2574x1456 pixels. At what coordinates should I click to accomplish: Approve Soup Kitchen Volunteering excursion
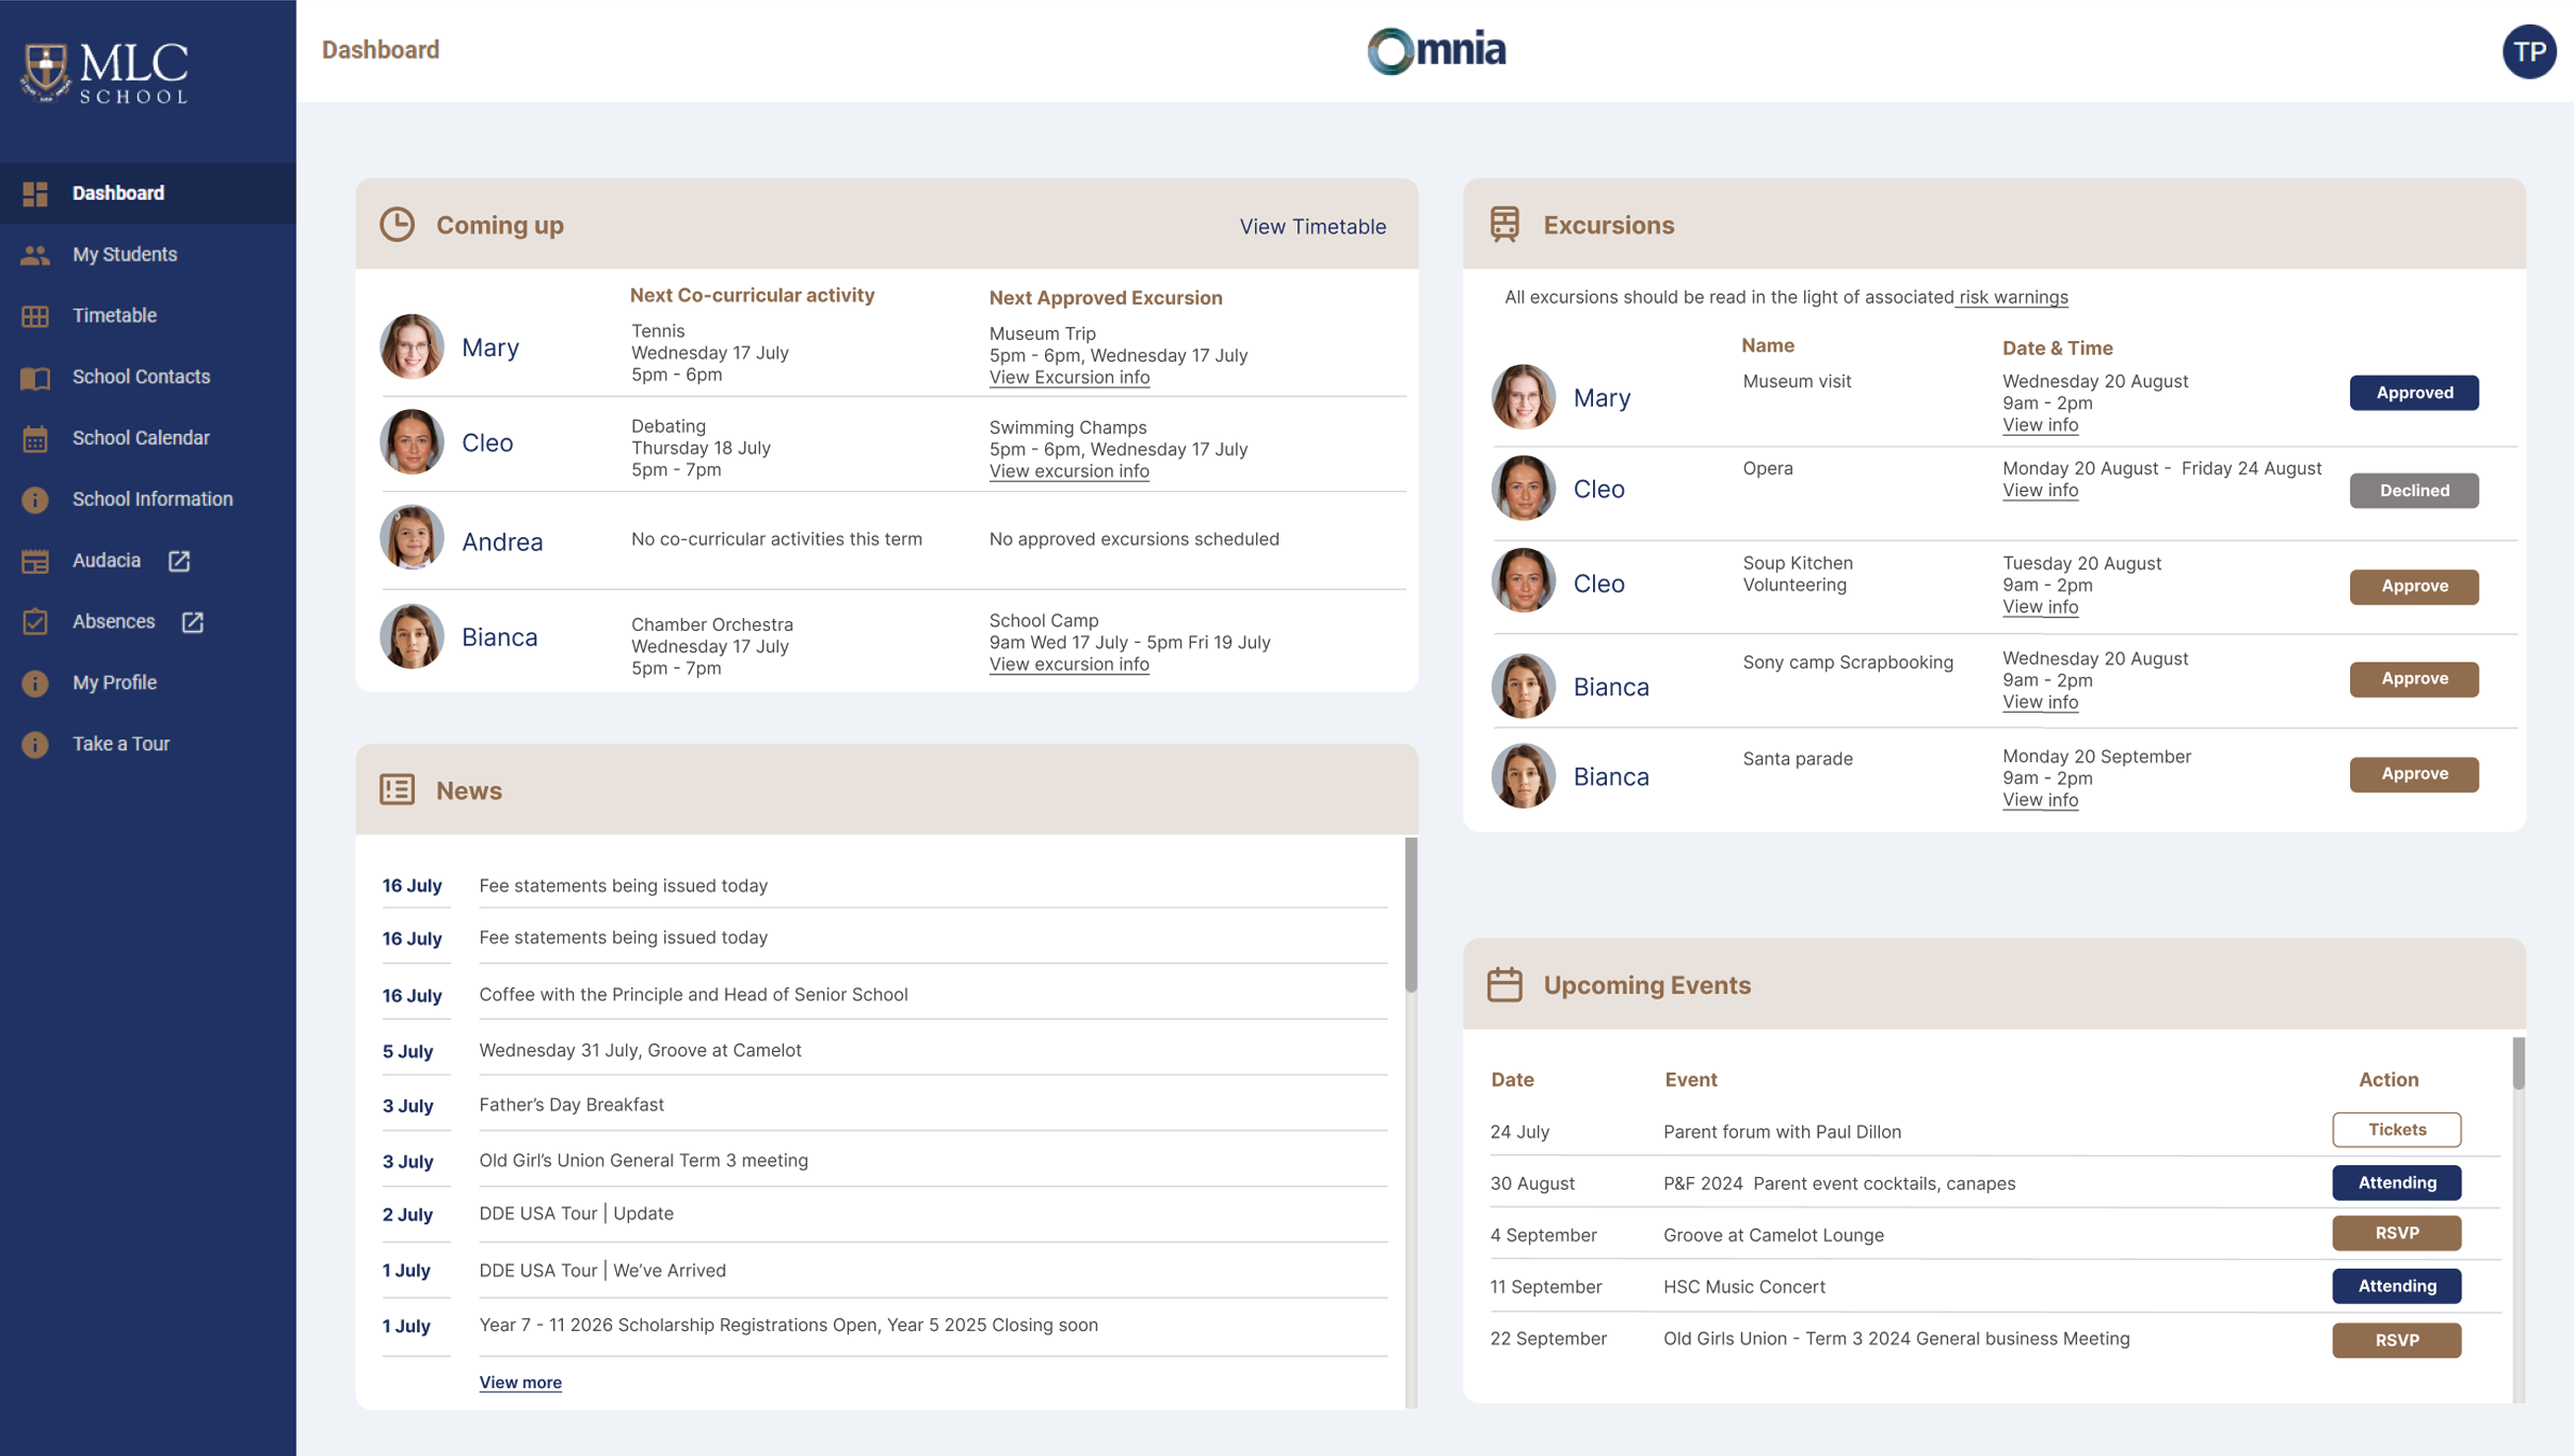click(2414, 587)
